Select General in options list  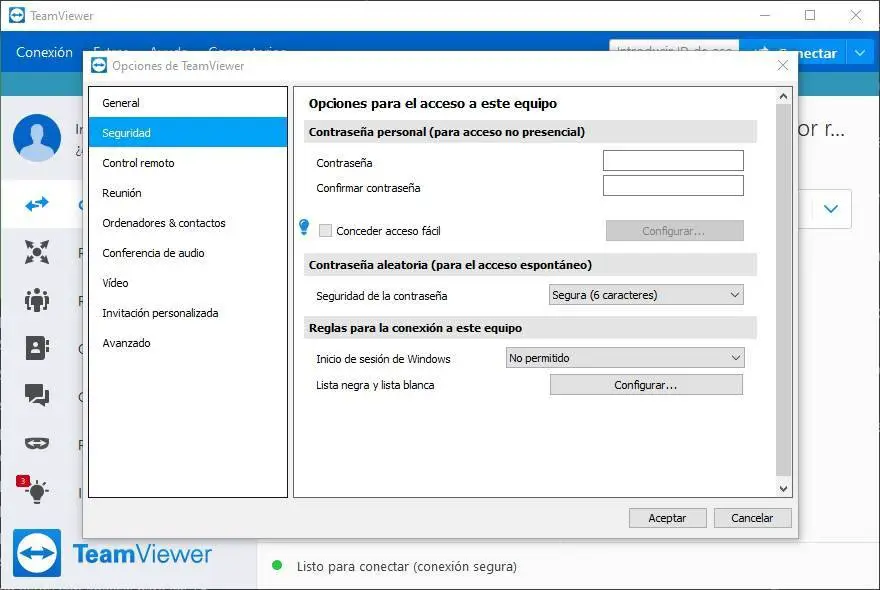[x=188, y=103]
